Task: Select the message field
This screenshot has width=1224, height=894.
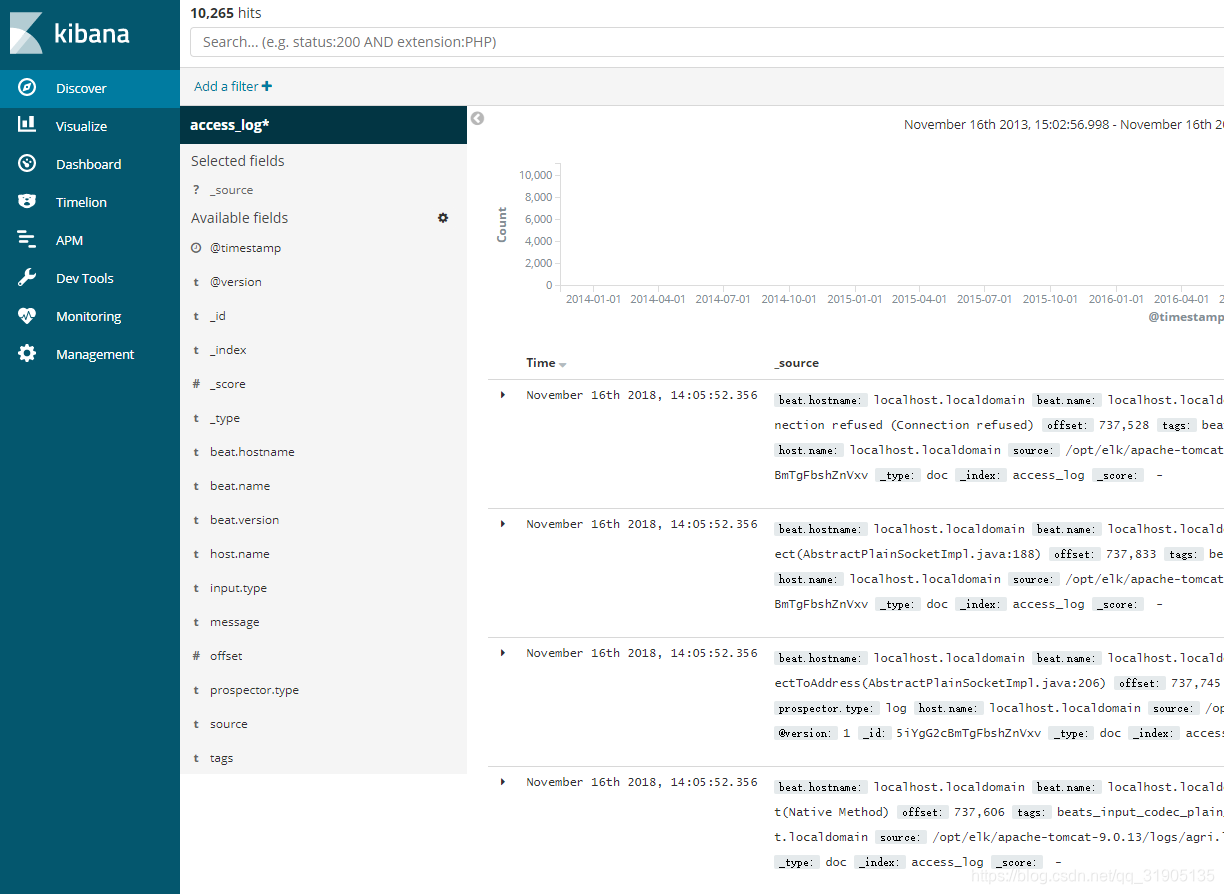Action: [234, 621]
